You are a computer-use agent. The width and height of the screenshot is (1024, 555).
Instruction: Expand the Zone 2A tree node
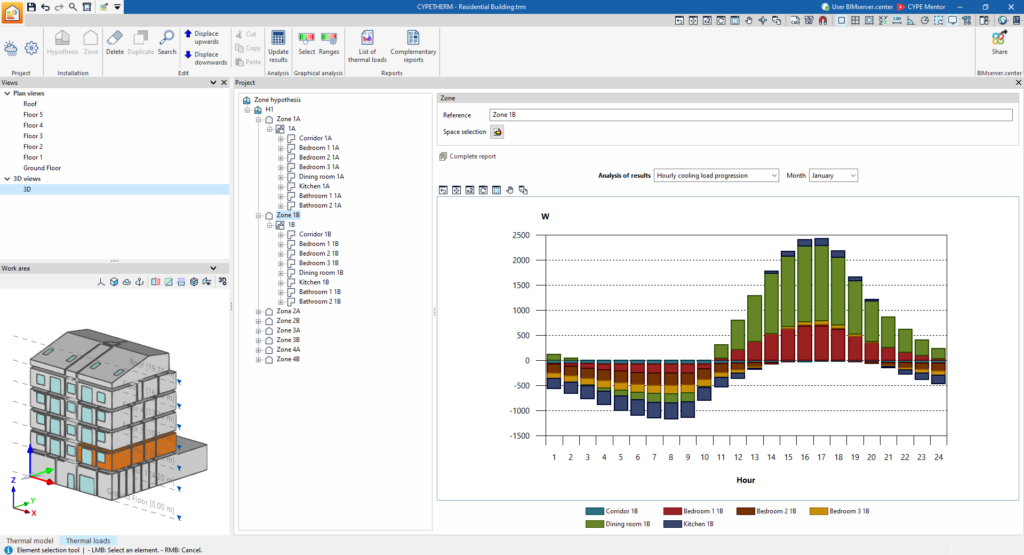pyautogui.click(x=259, y=311)
